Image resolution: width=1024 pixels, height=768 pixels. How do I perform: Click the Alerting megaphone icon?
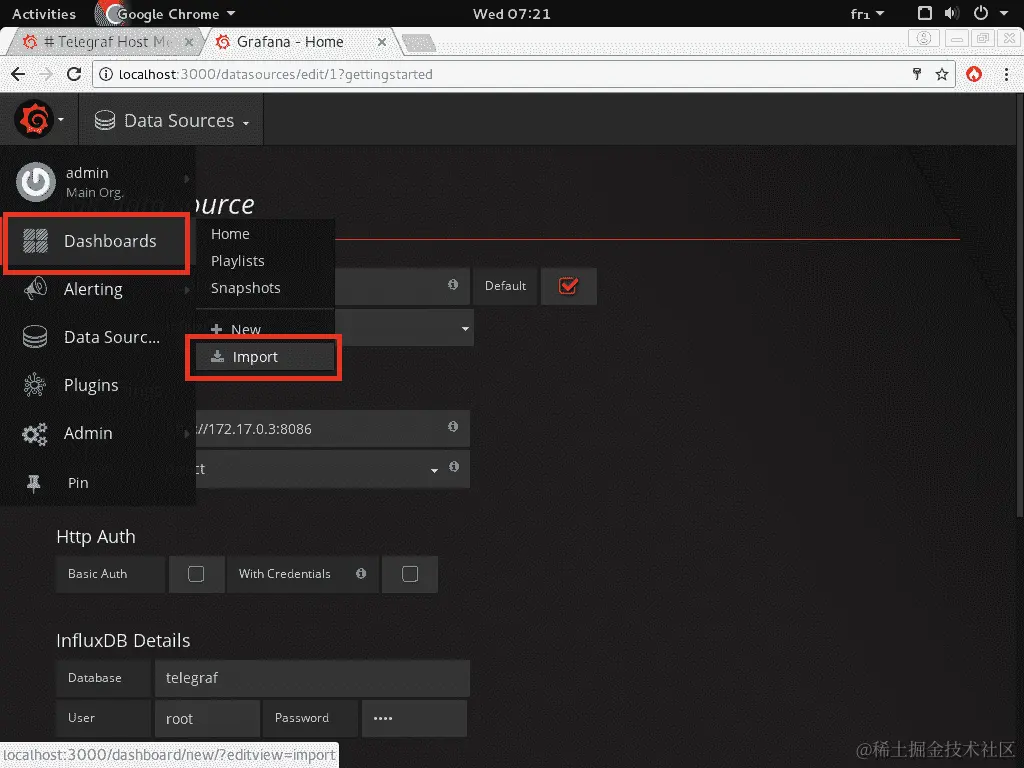pyautogui.click(x=35, y=288)
